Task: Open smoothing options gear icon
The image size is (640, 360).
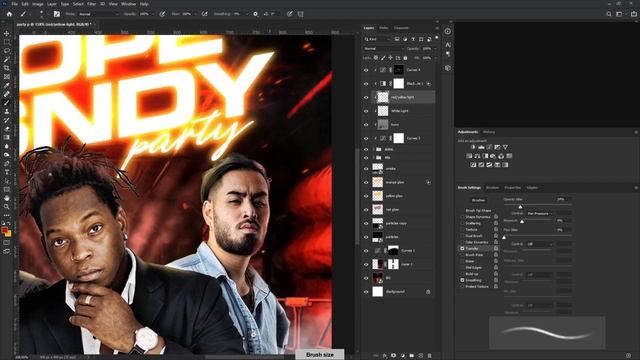Action: 256,14
